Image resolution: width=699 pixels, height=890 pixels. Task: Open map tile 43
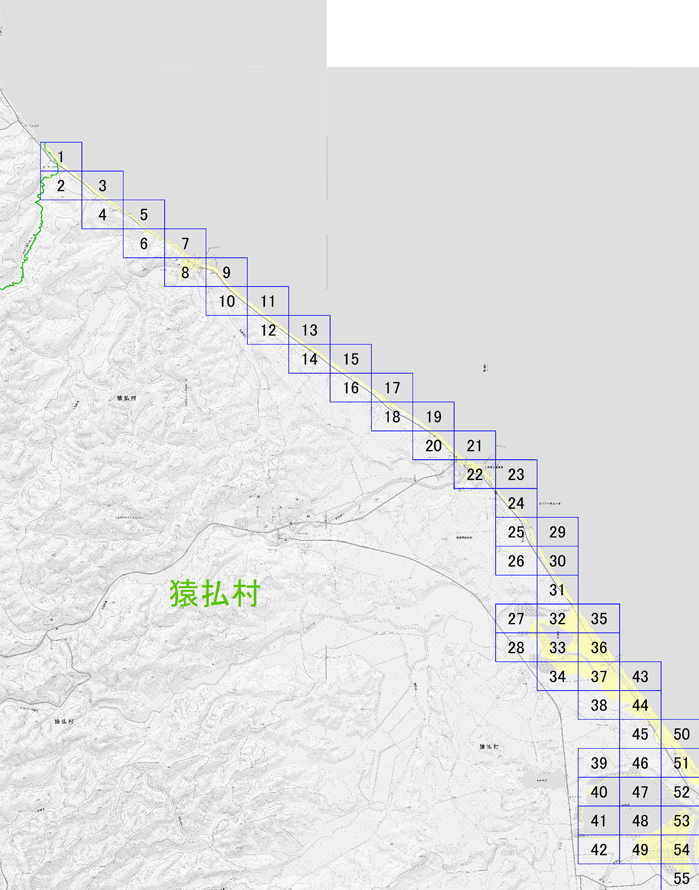pyautogui.click(x=641, y=677)
